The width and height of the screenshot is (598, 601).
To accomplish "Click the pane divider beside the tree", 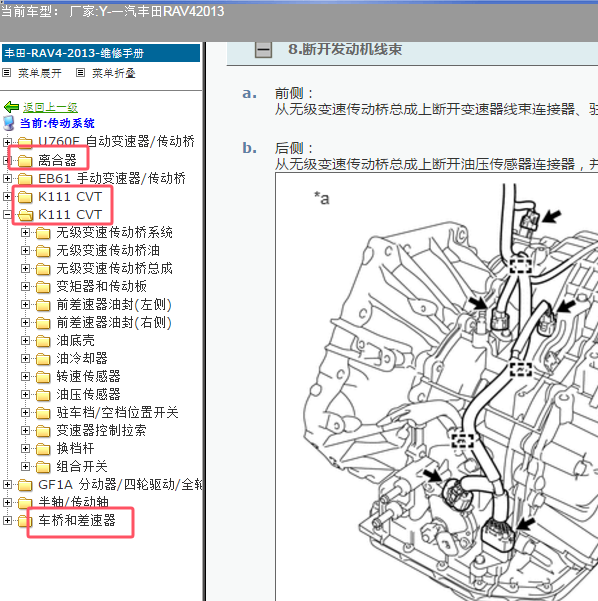I will [x=204, y=321].
